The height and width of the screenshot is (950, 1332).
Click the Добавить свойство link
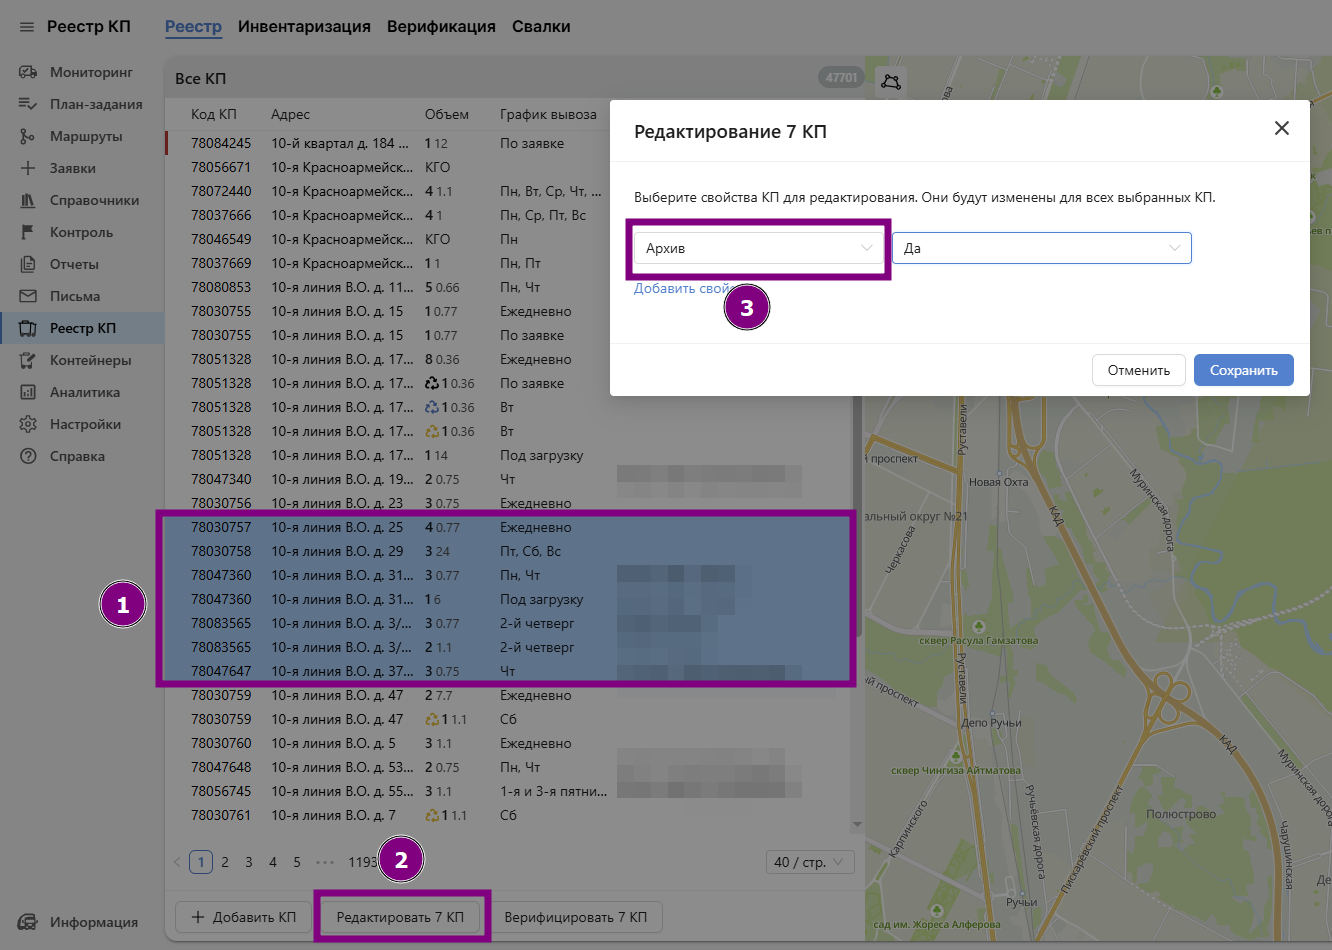tap(681, 288)
